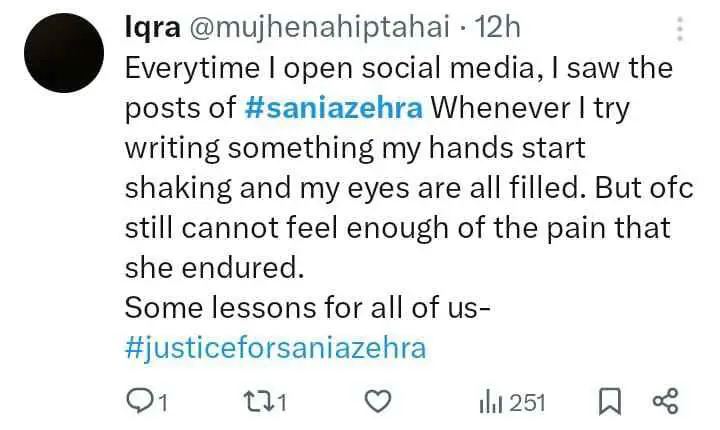Viewport: 720px width, 430px height.
Task: Click the 12h timestamp
Action: (x=497, y=27)
